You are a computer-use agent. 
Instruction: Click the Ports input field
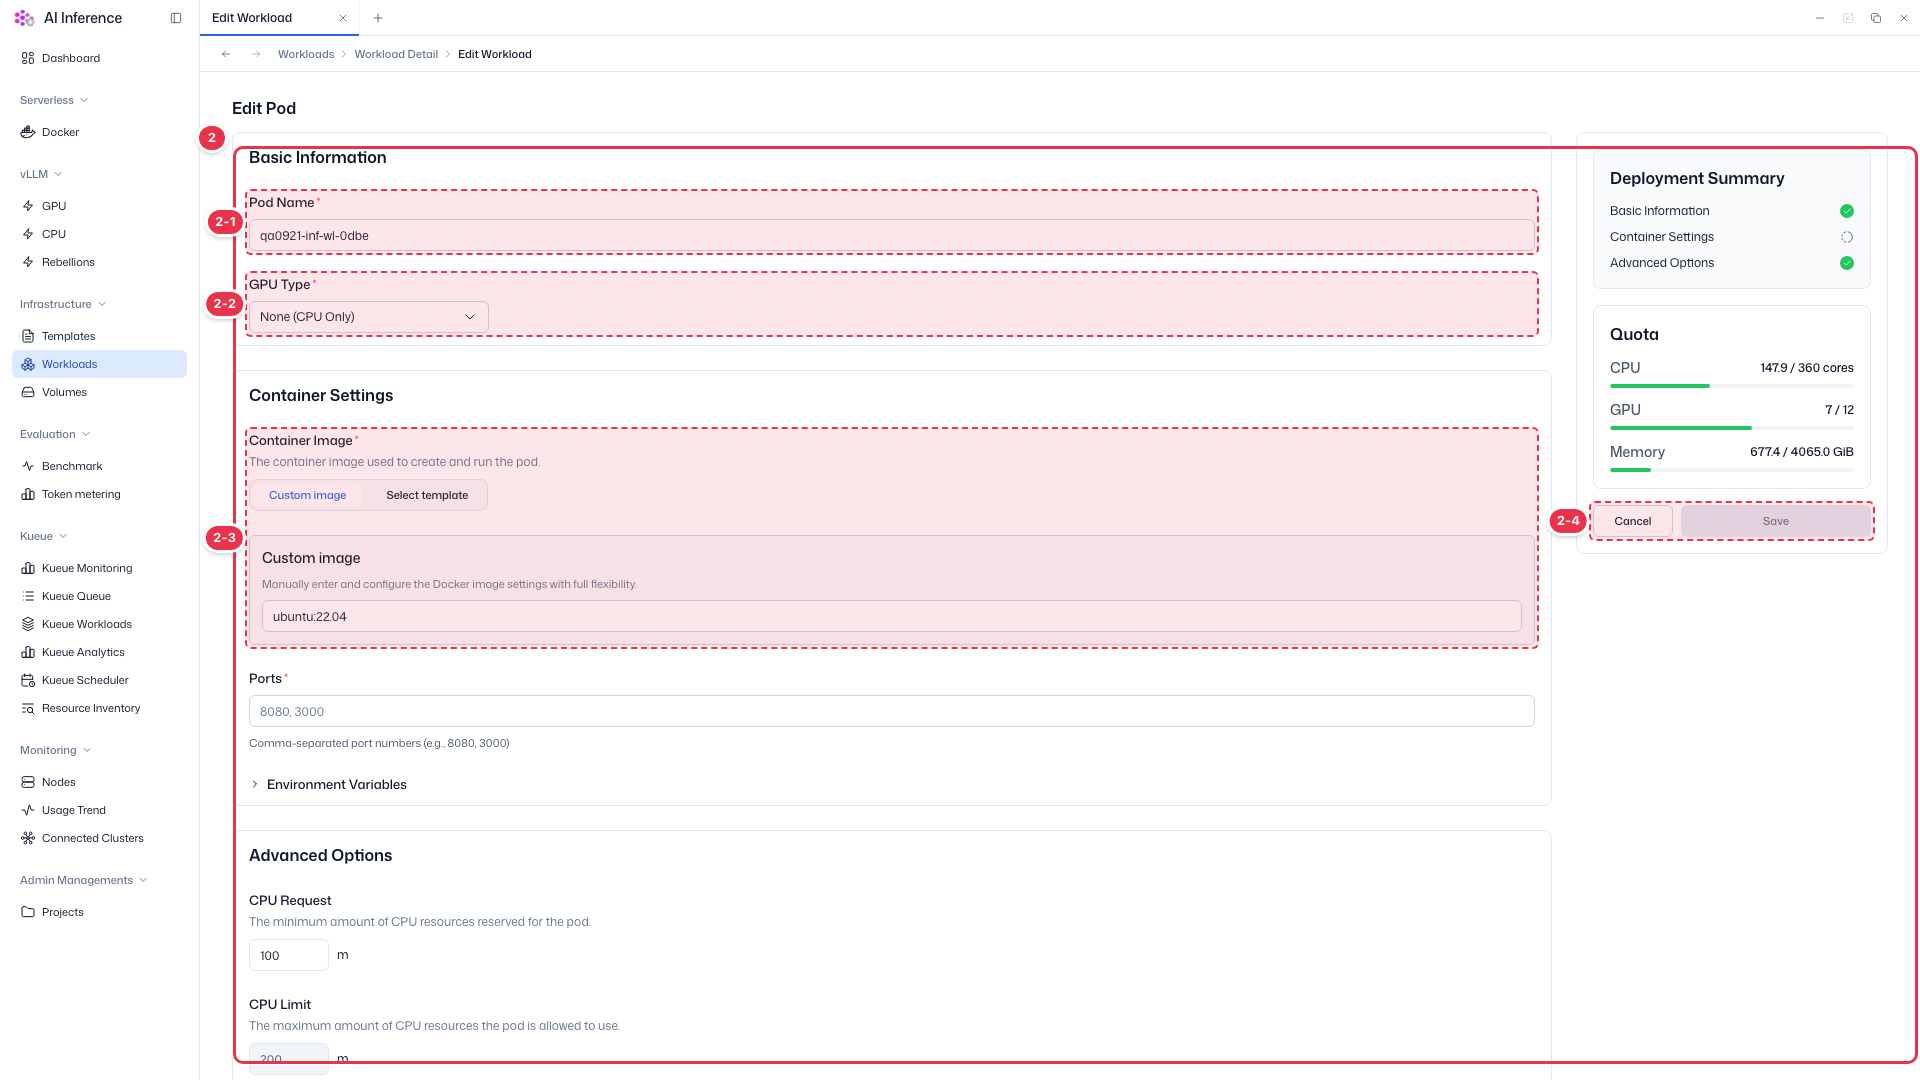pyautogui.click(x=892, y=711)
